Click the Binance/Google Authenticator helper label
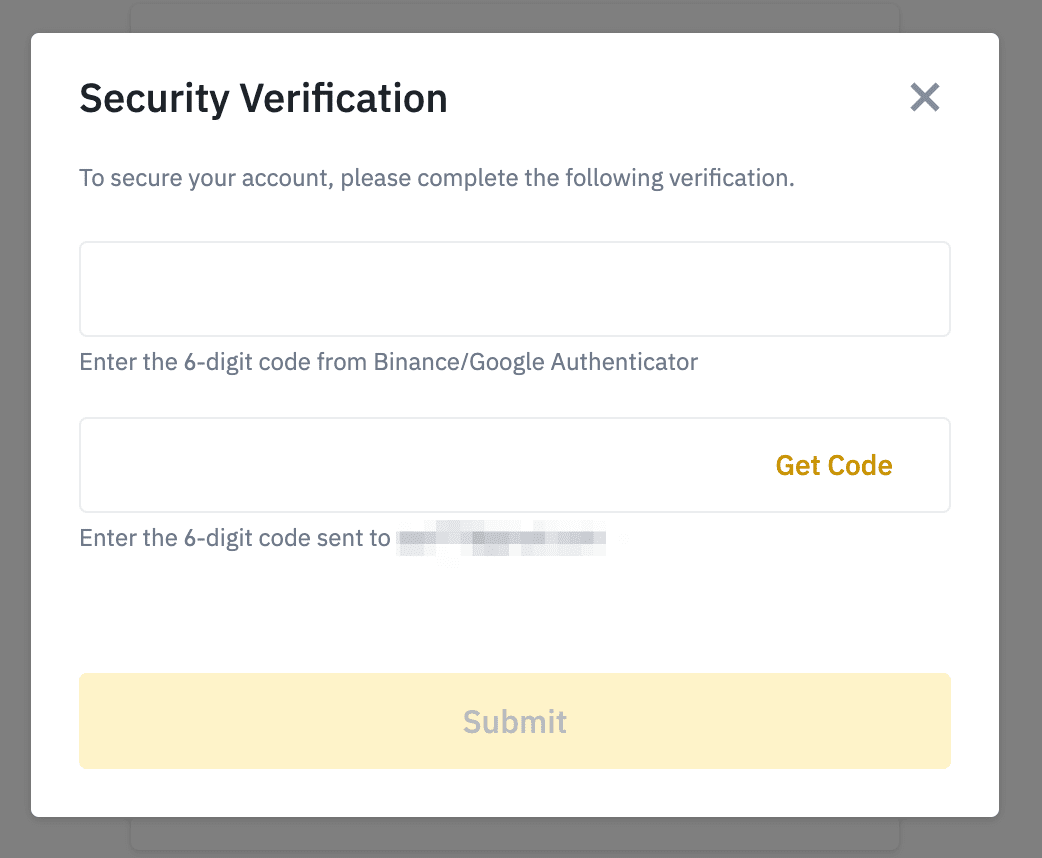Viewport: 1042px width, 858px height. click(x=388, y=361)
